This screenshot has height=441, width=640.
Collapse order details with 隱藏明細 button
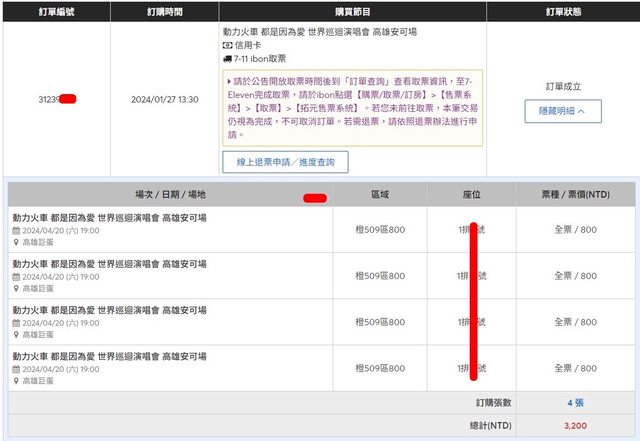562,111
